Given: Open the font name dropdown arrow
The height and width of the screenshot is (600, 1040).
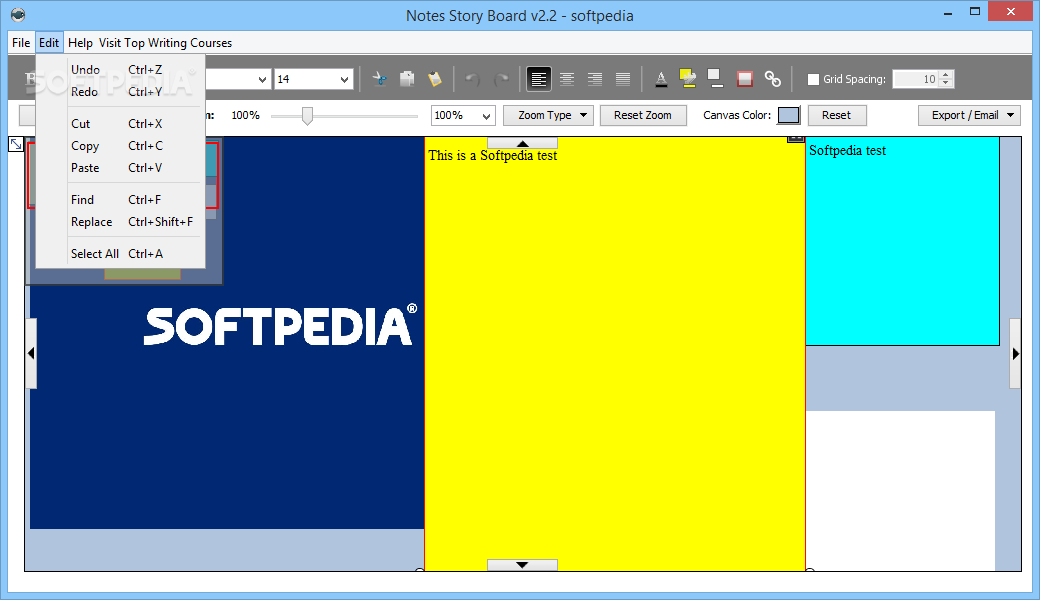Looking at the screenshot, I should (262, 80).
